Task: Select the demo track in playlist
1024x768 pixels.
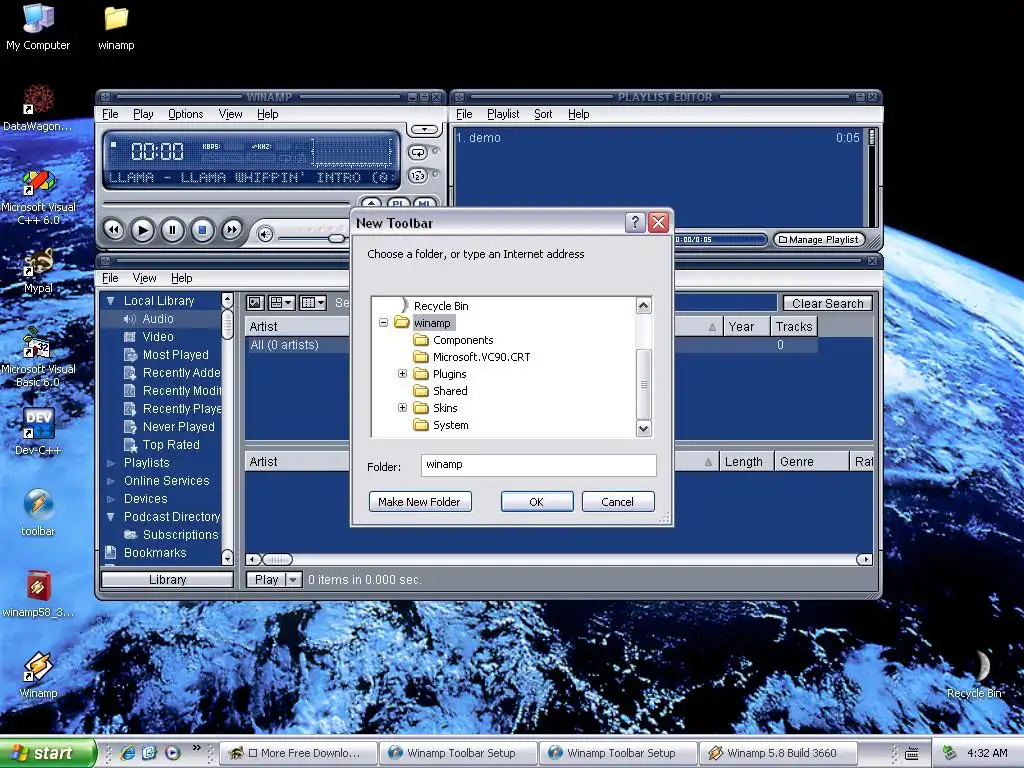Action: 658,138
